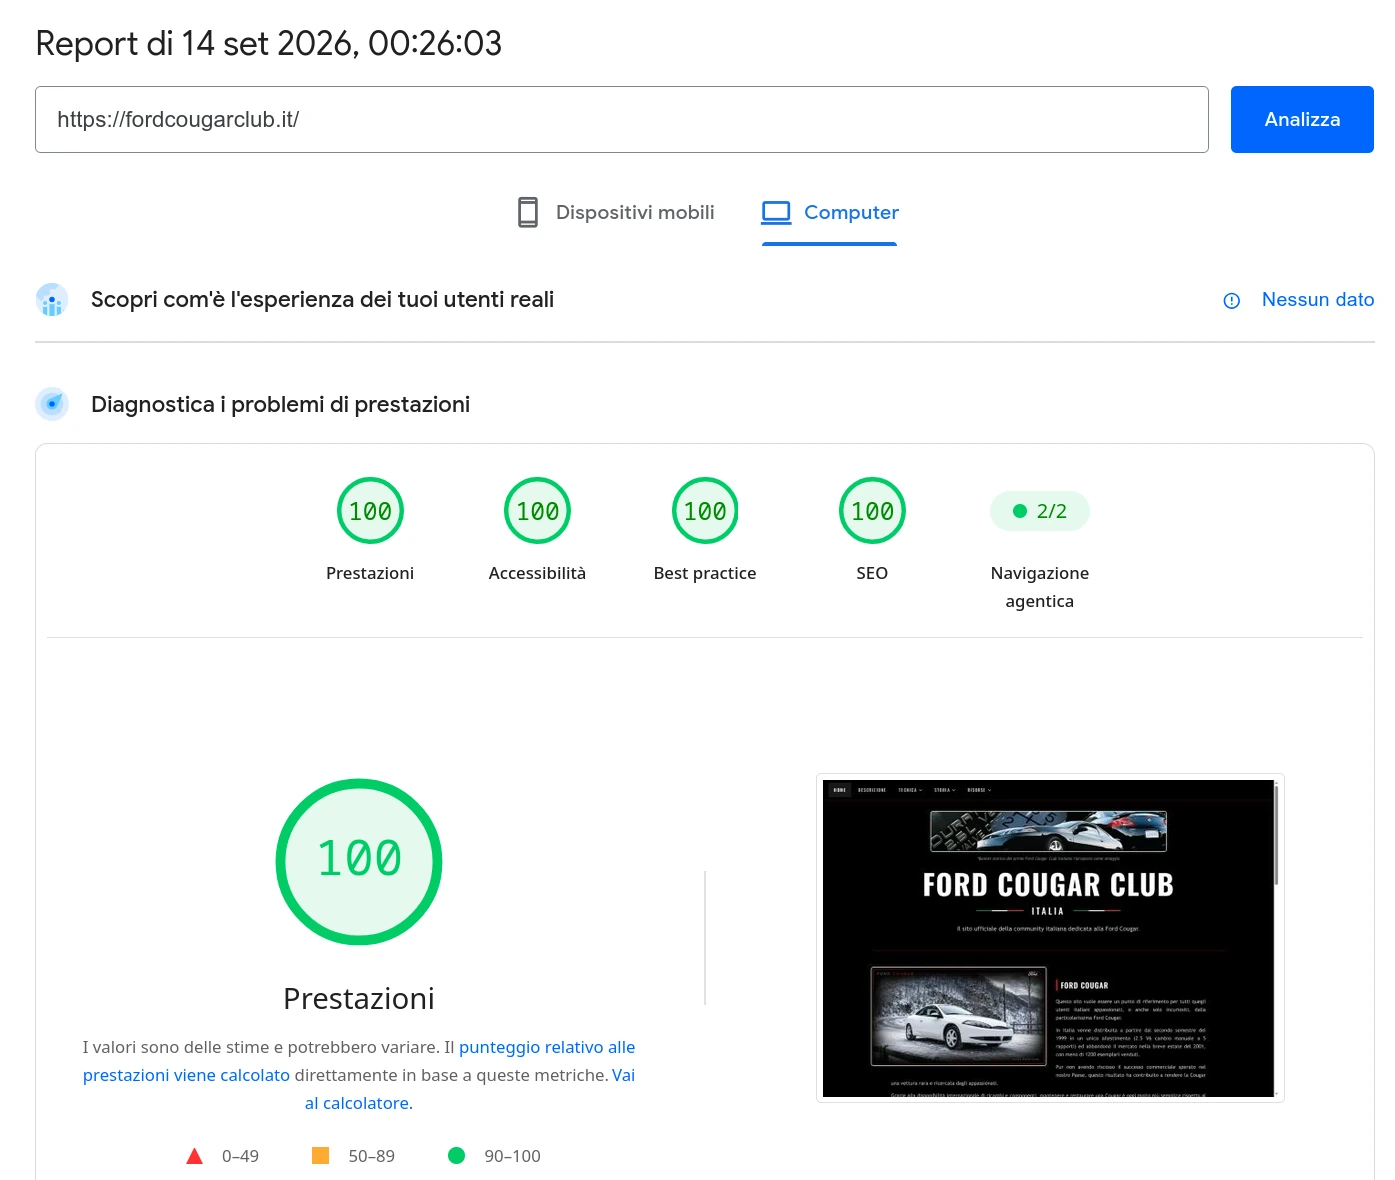Screen dimensions: 1395x1180
Task: Click the real users experience icon
Action: click(x=52, y=299)
